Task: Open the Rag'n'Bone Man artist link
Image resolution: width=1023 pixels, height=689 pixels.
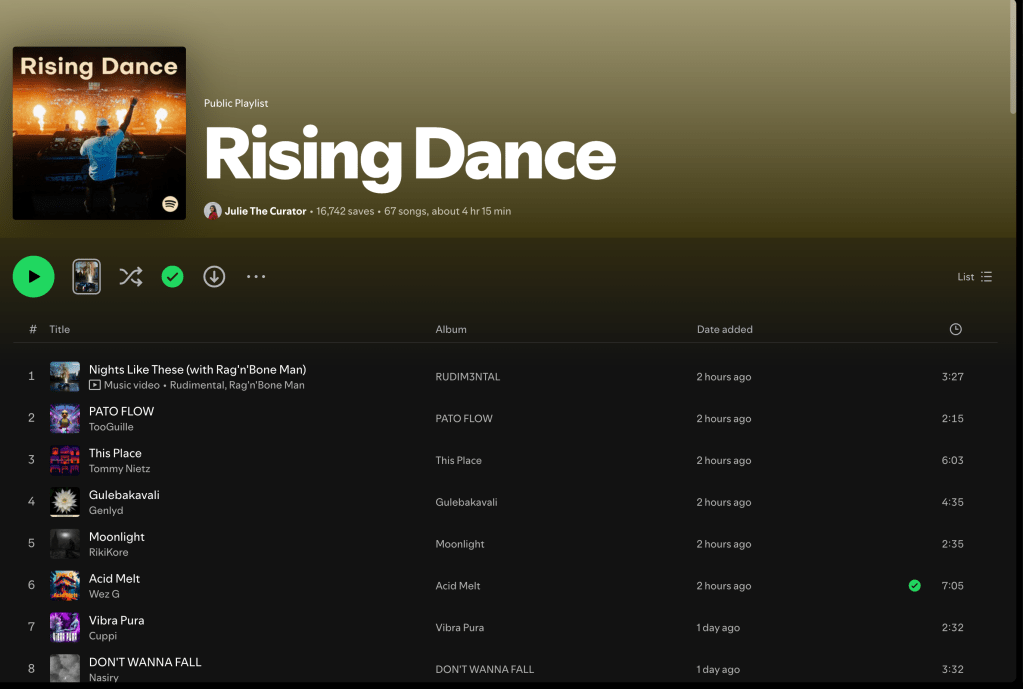Action: pyautogui.click(x=266, y=385)
